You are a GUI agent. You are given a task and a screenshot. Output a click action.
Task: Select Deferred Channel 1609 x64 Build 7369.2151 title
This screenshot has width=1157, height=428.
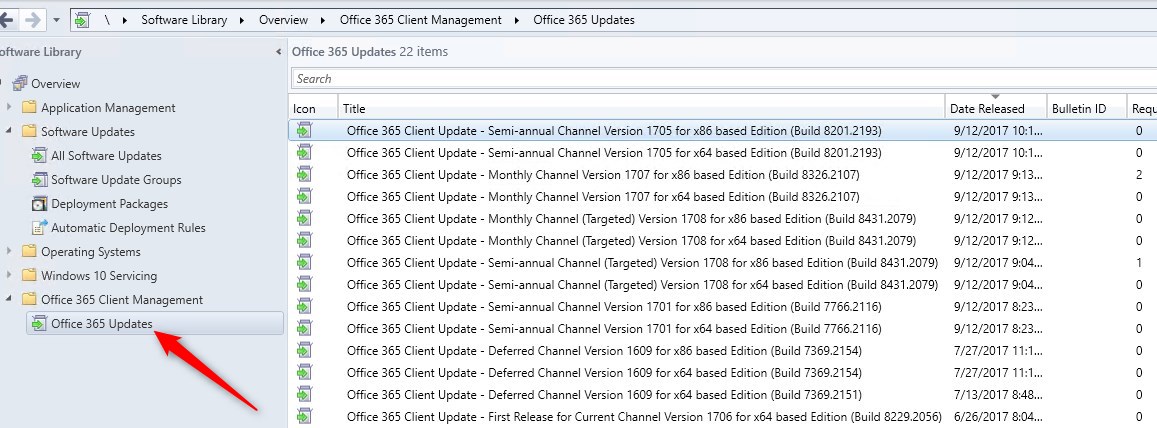coord(604,394)
